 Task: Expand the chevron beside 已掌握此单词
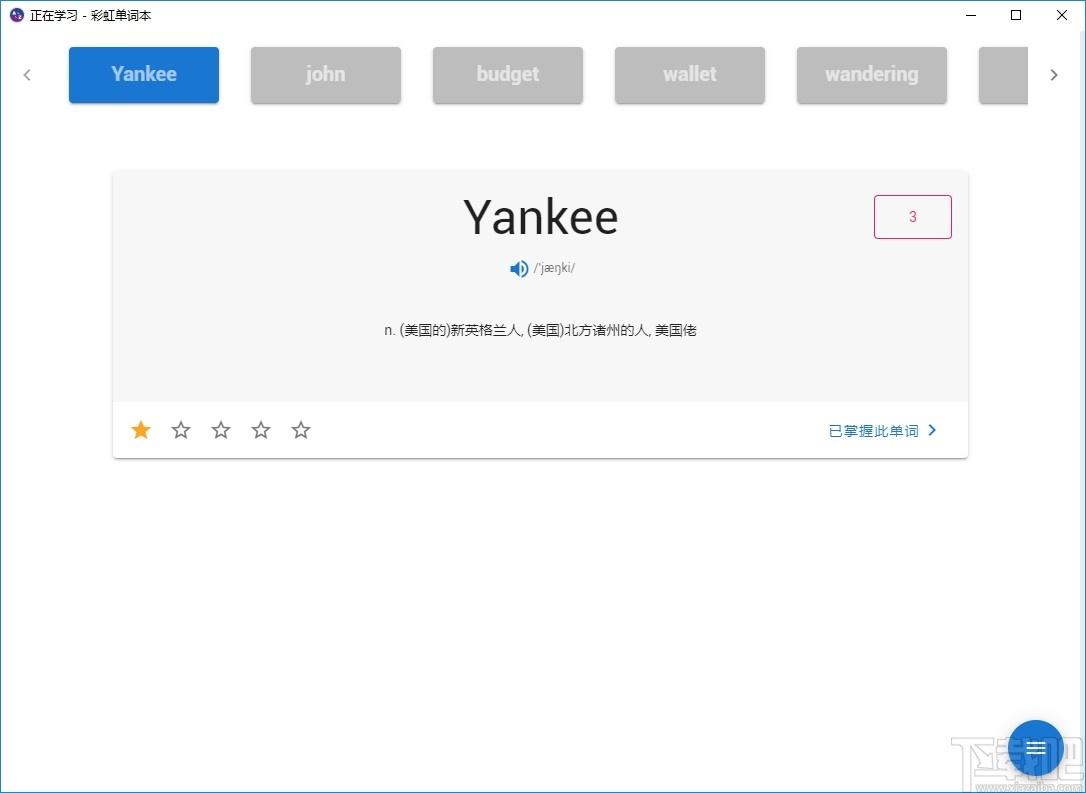point(932,430)
